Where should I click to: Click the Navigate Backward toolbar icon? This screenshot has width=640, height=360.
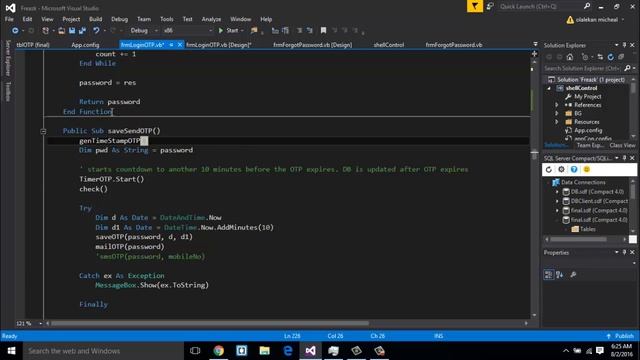[15, 31]
